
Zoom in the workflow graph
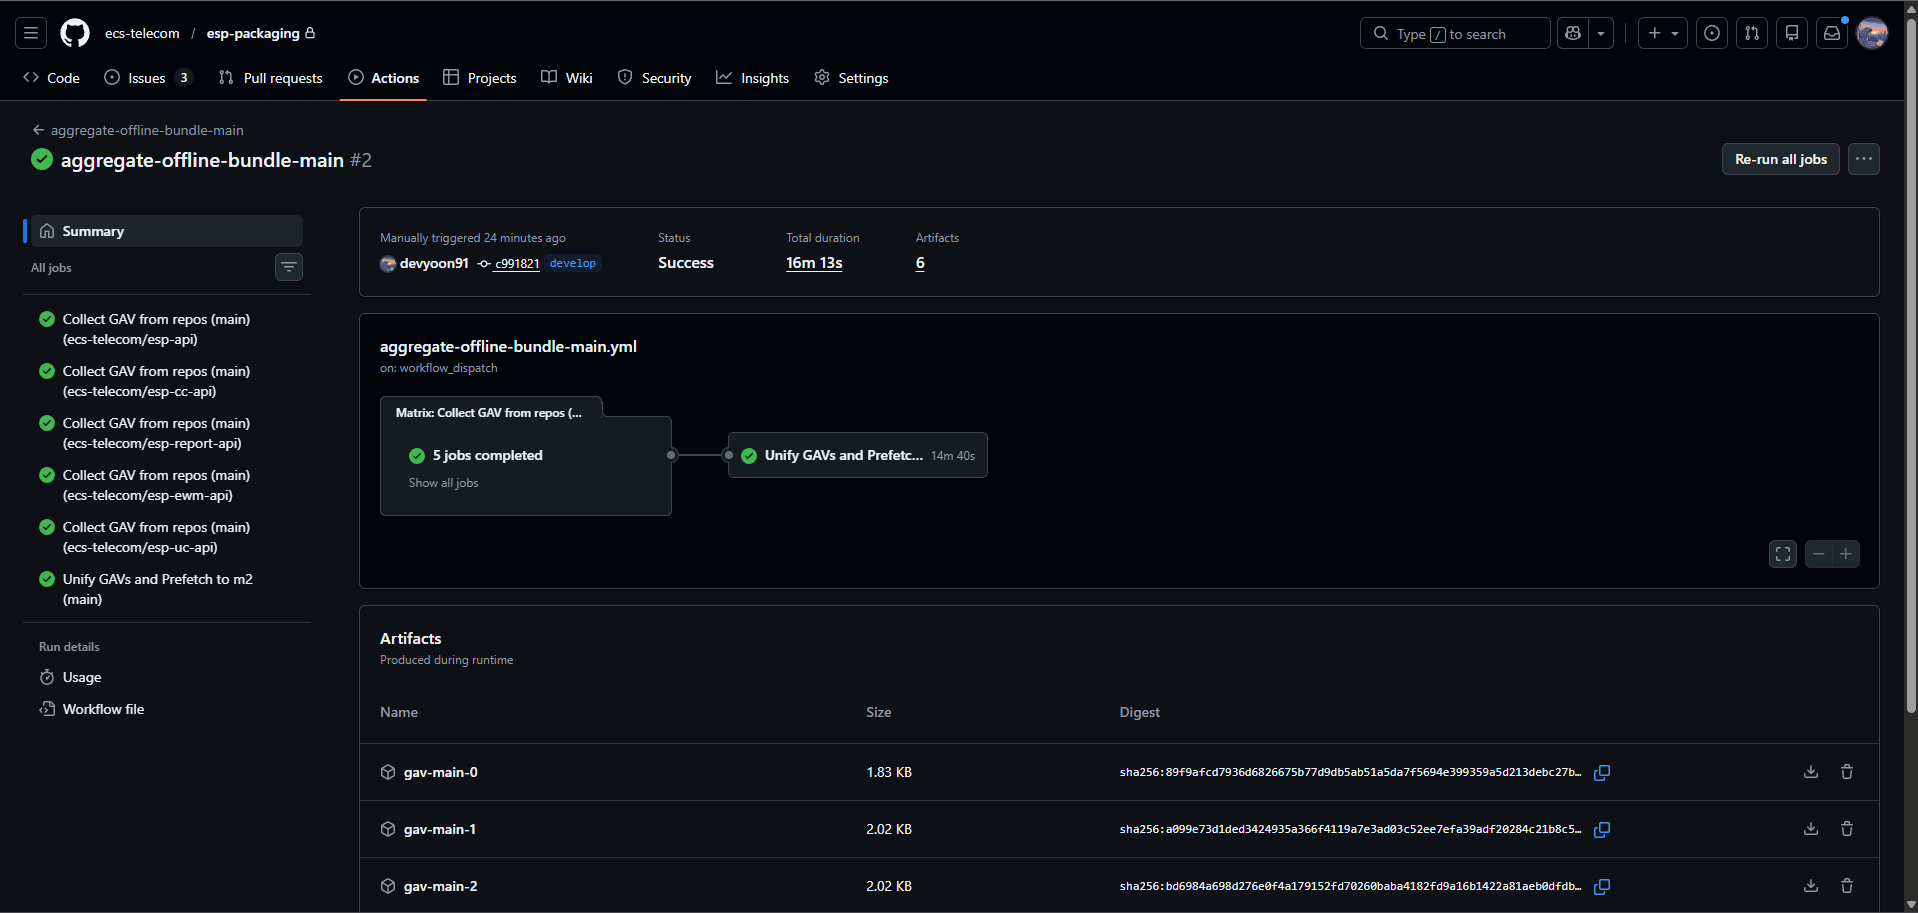1846,554
